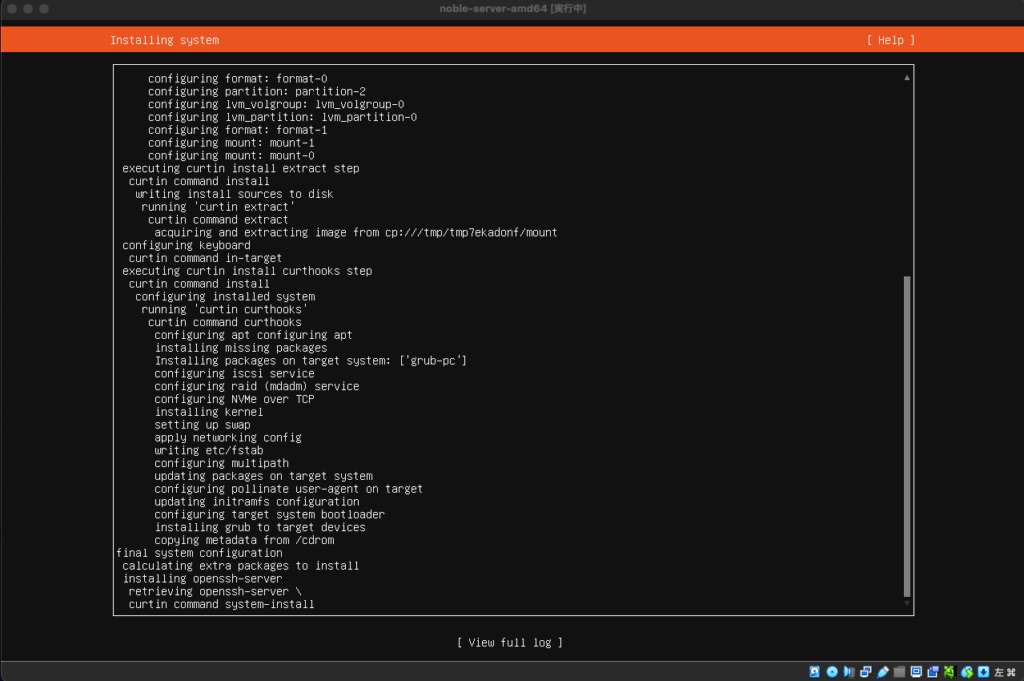Select 'configuring iscsi service' log line
Screen dimensions: 1024x681
(234, 373)
